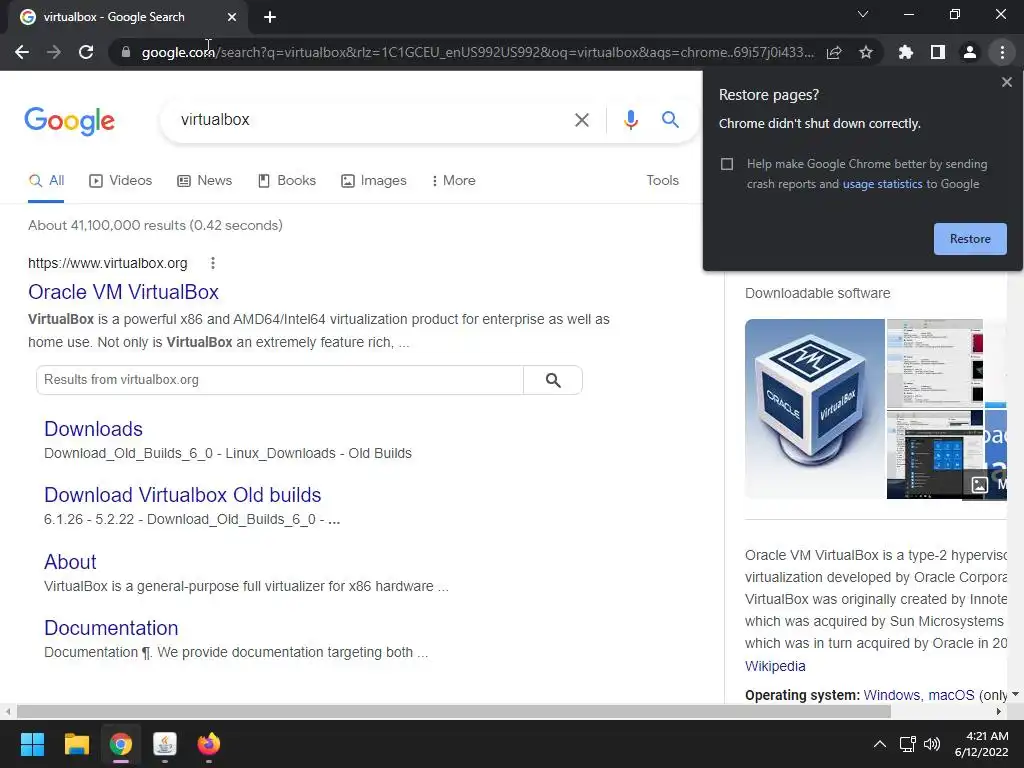Expand the More search categories
The width and height of the screenshot is (1024, 768).
(453, 181)
